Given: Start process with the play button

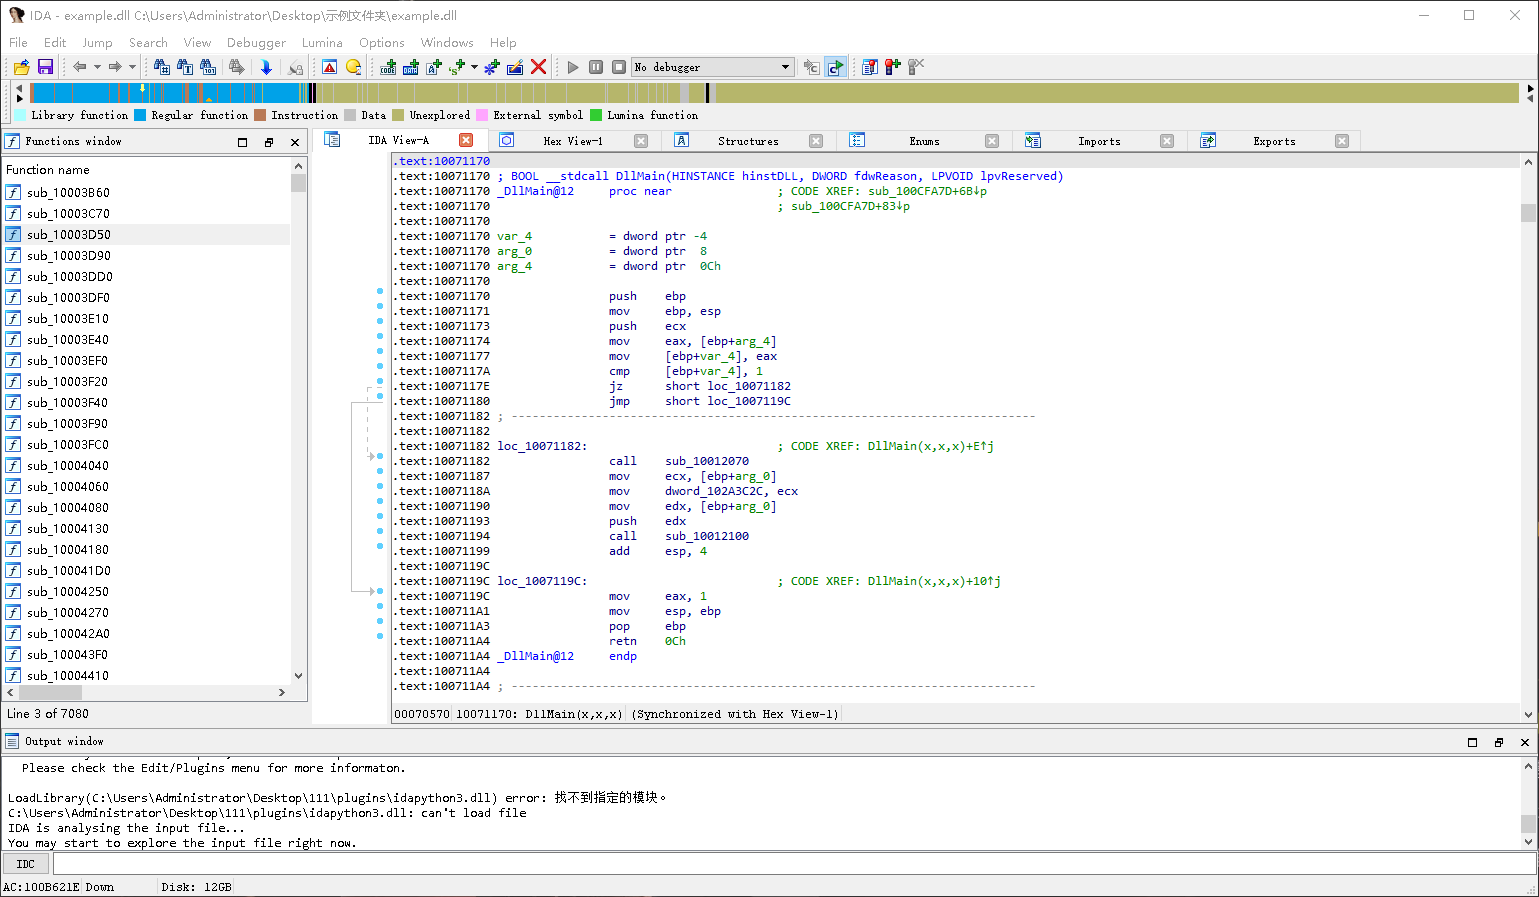Looking at the screenshot, I should 573,67.
